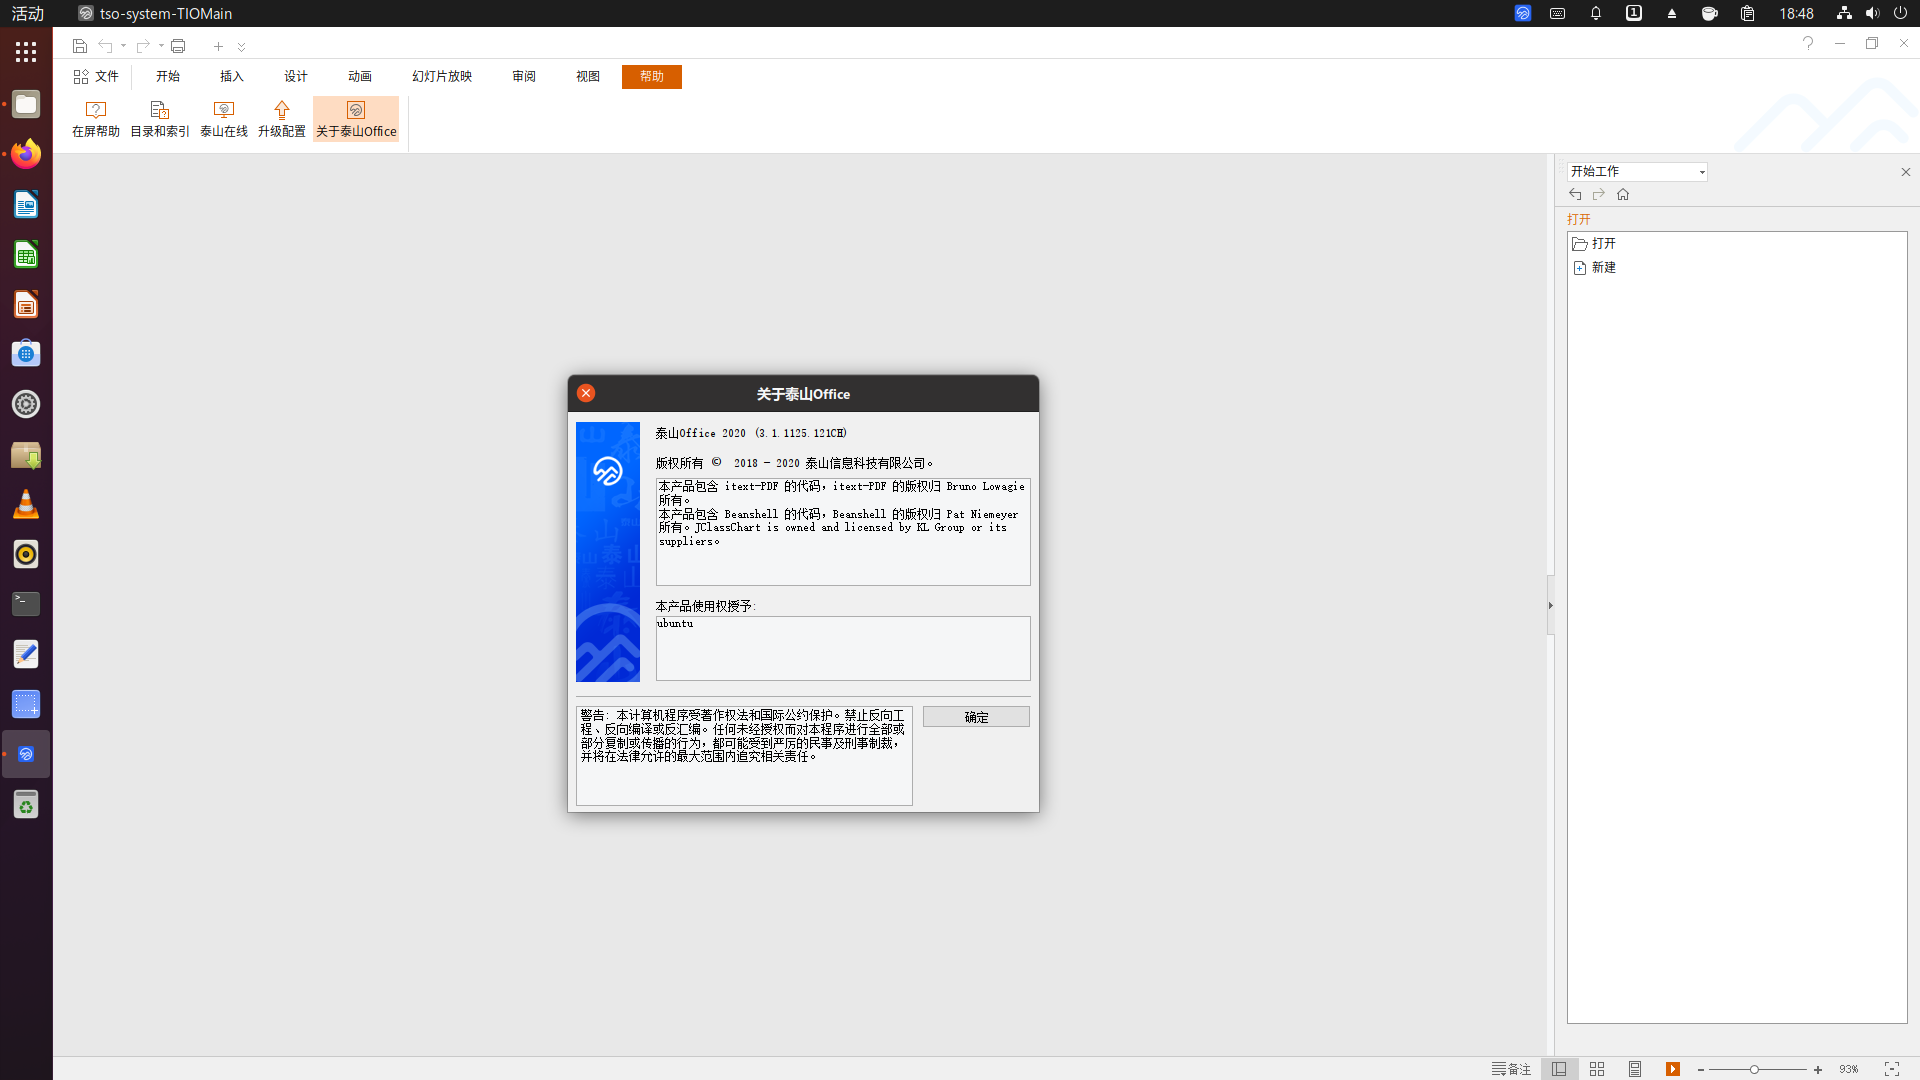The width and height of the screenshot is (1920, 1080).
Task: Switch to the 审阅 tab
Action: click(x=524, y=76)
